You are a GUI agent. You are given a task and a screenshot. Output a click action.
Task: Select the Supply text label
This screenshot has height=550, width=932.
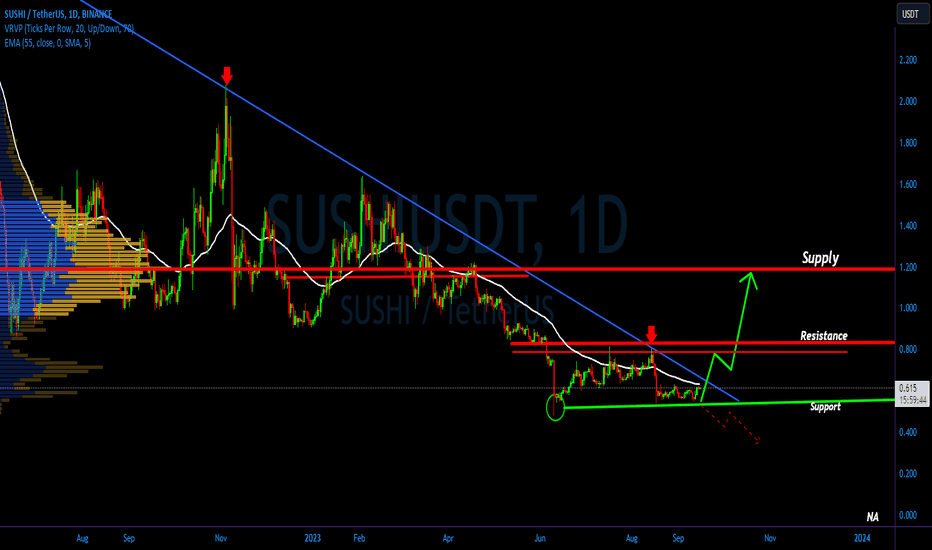pyautogui.click(x=820, y=257)
